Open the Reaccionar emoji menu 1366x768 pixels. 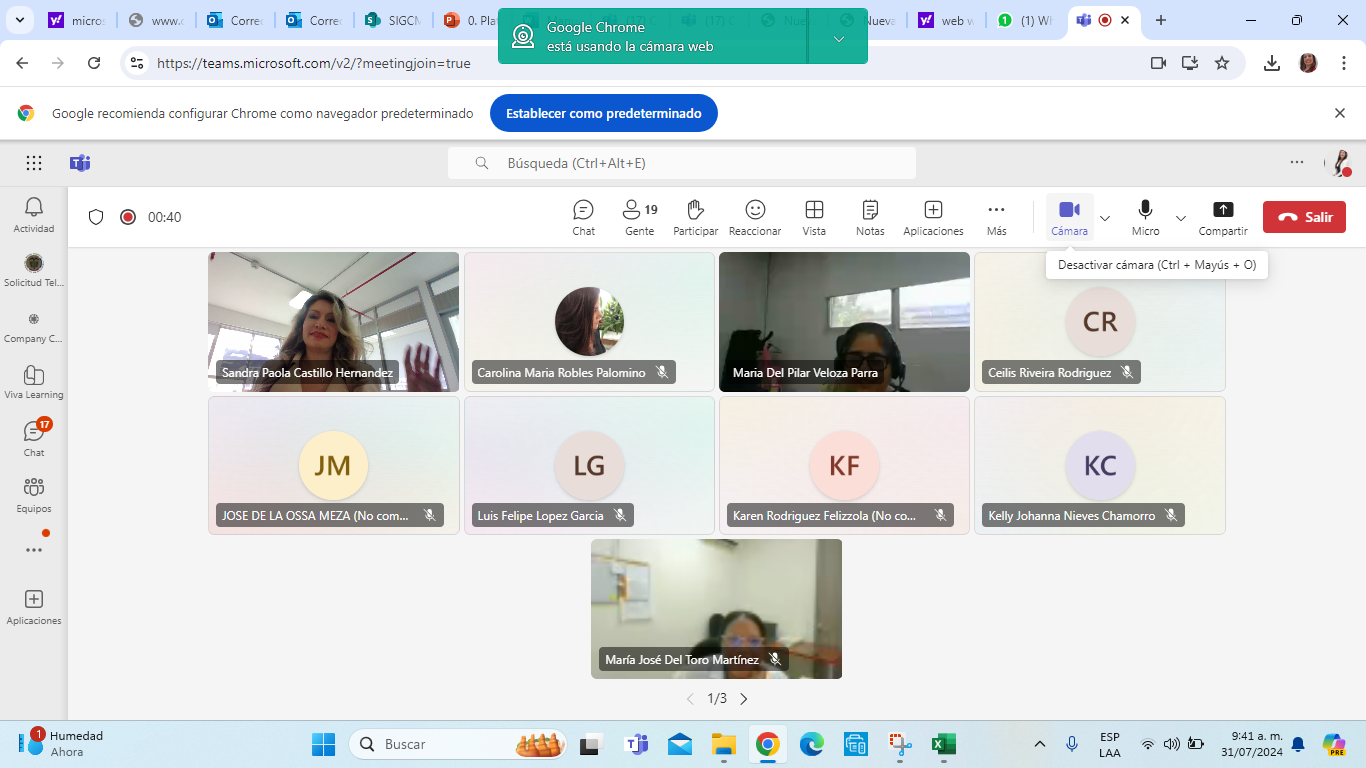(x=755, y=218)
